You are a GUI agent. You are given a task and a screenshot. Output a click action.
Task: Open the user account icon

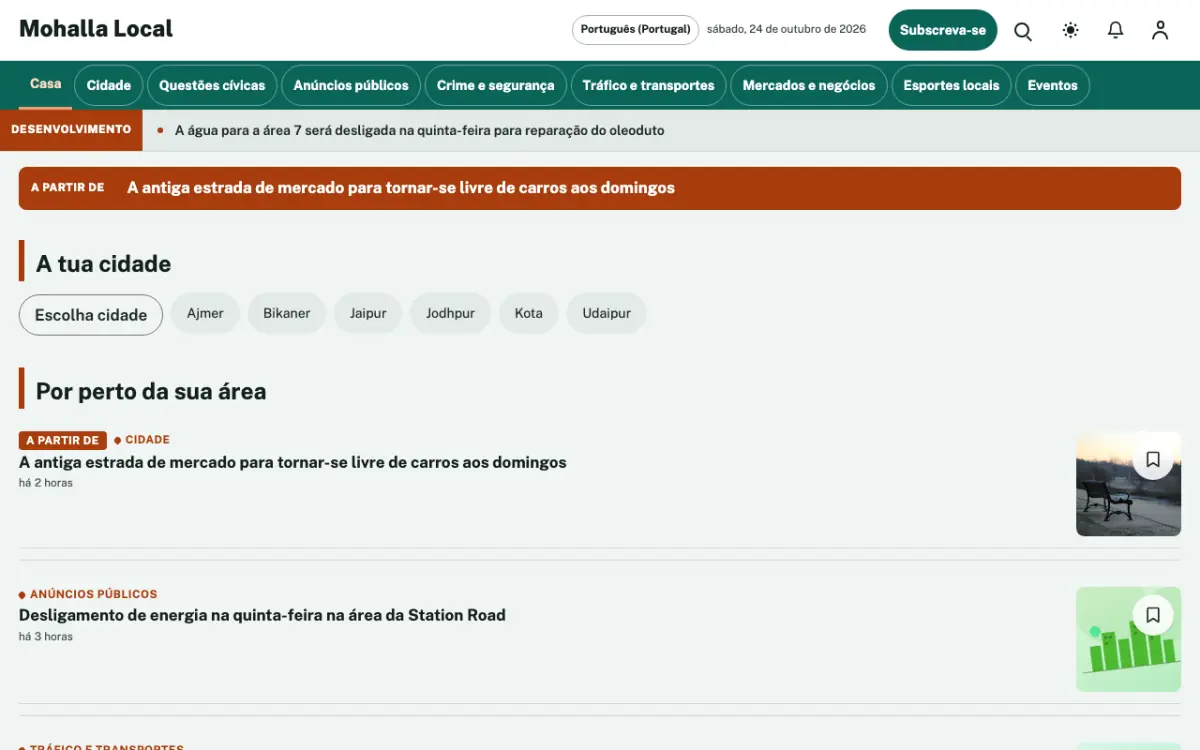pos(1160,30)
